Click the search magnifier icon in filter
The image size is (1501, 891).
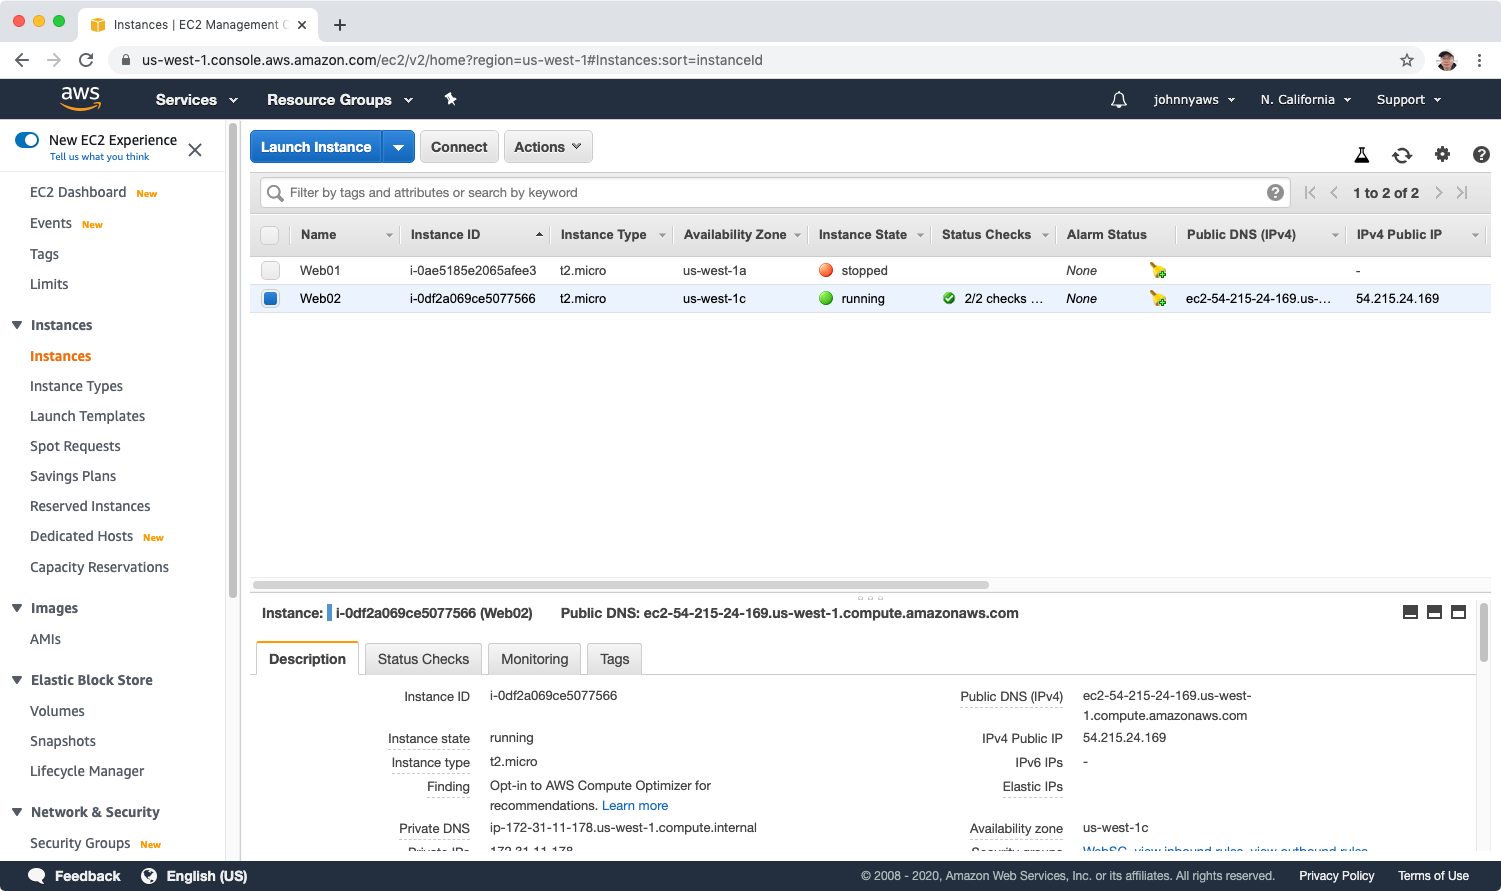click(x=275, y=193)
